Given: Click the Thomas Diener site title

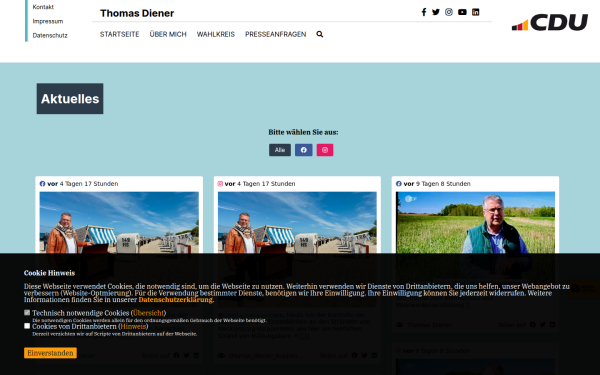Looking at the screenshot, I should [137, 13].
